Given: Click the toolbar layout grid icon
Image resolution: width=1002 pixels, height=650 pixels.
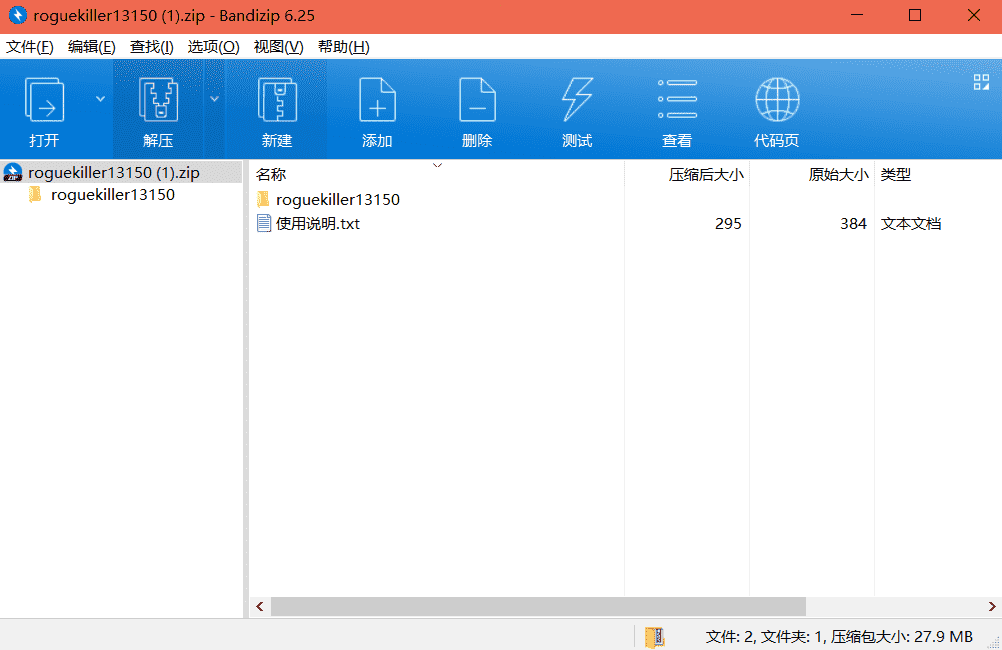Looking at the screenshot, I should tap(981, 82).
